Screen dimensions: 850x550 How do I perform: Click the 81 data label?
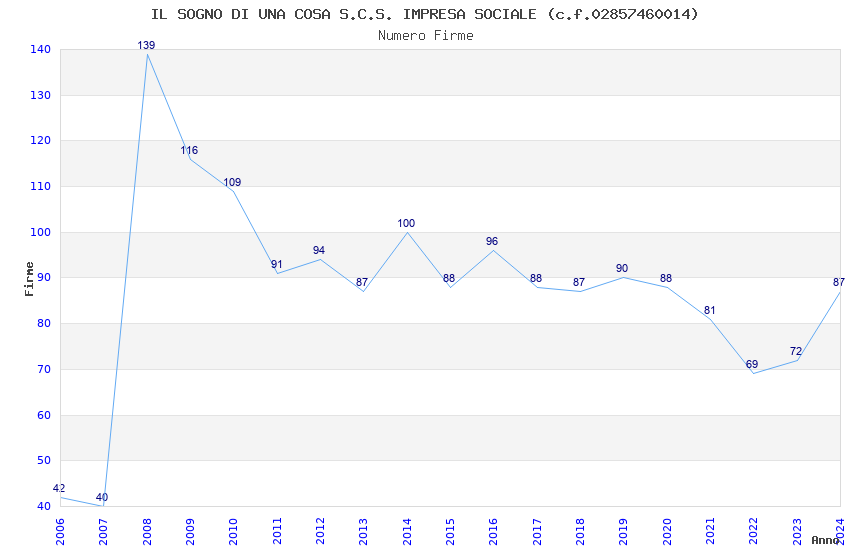pyautogui.click(x=710, y=310)
